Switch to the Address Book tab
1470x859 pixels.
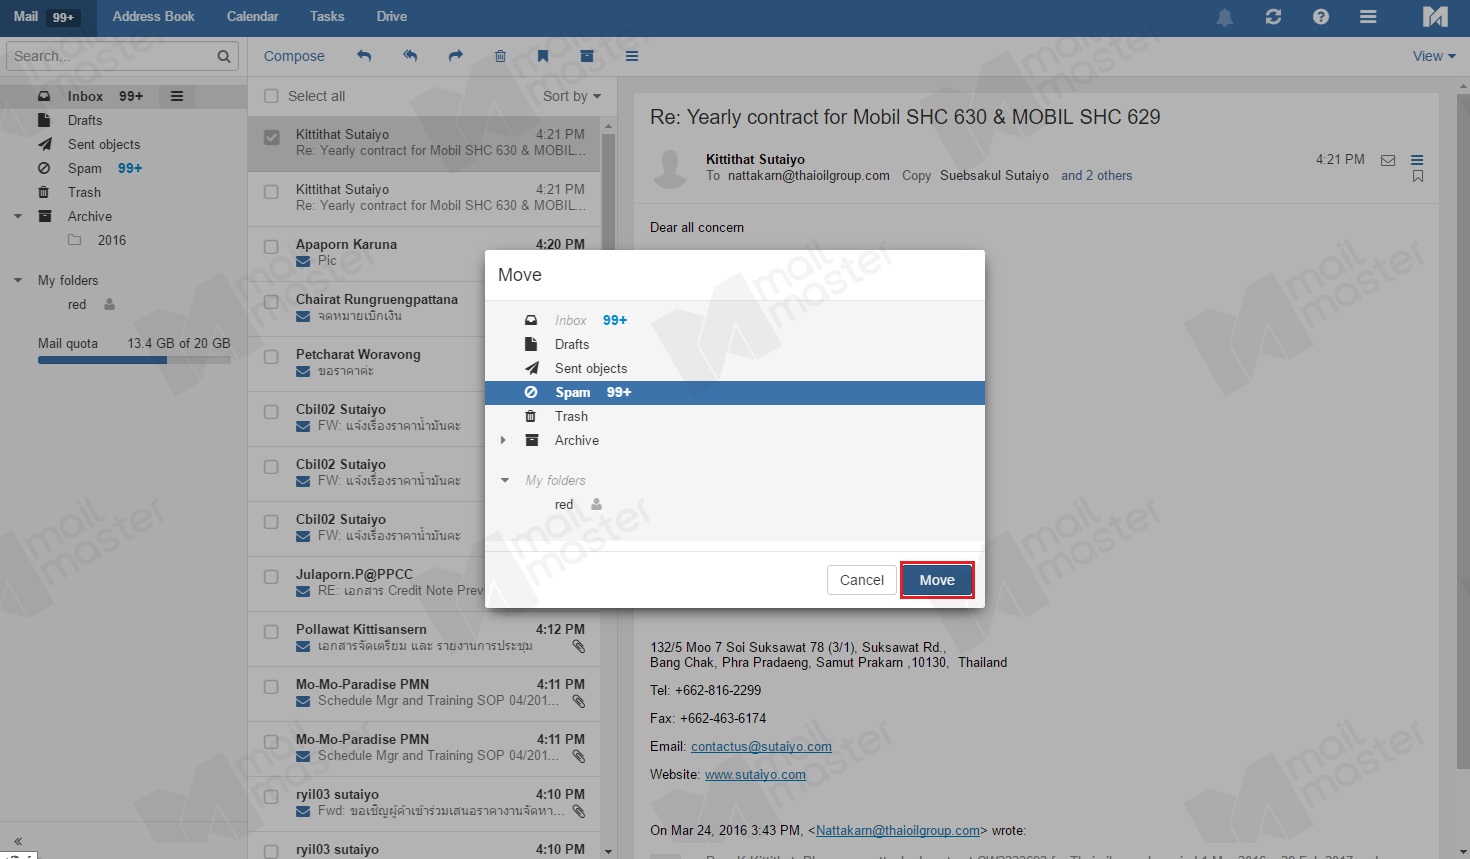(x=153, y=17)
